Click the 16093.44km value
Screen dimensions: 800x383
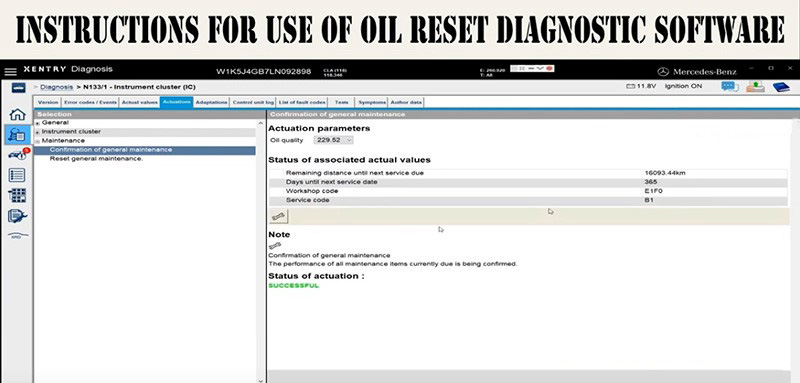[x=665, y=173]
